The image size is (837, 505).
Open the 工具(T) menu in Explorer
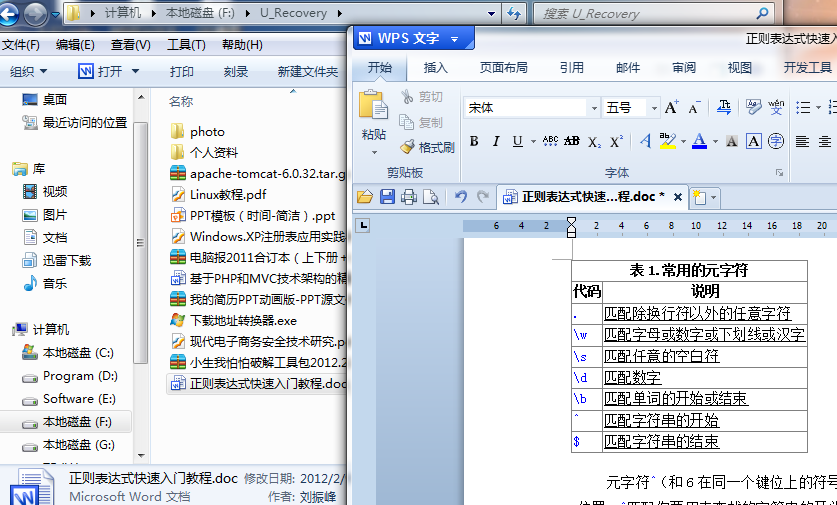(x=186, y=45)
